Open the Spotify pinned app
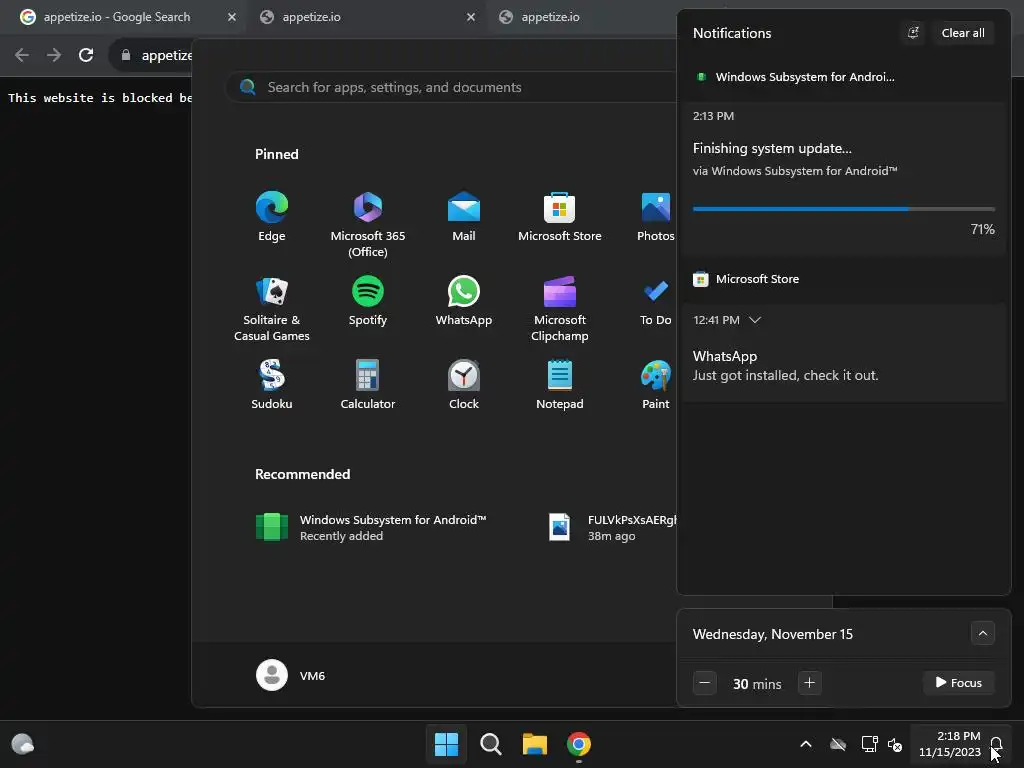 pyautogui.click(x=368, y=301)
